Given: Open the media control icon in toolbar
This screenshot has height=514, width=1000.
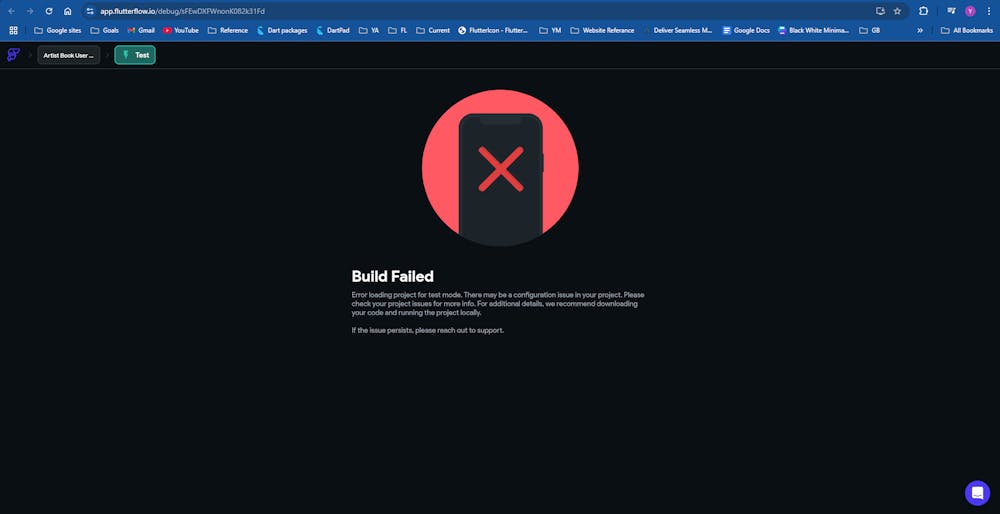Looking at the screenshot, I should click(x=951, y=11).
